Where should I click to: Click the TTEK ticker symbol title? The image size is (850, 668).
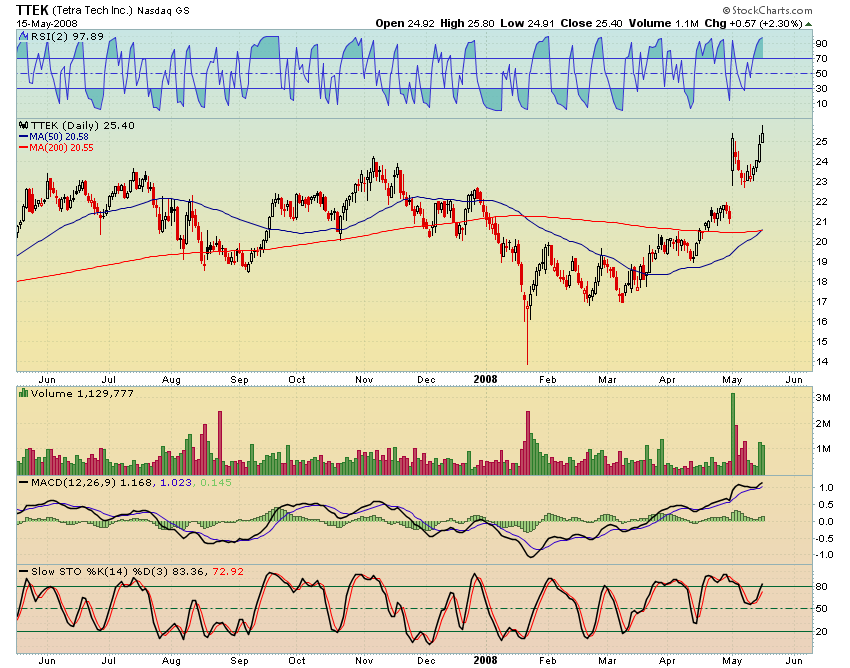pyautogui.click(x=33, y=10)
